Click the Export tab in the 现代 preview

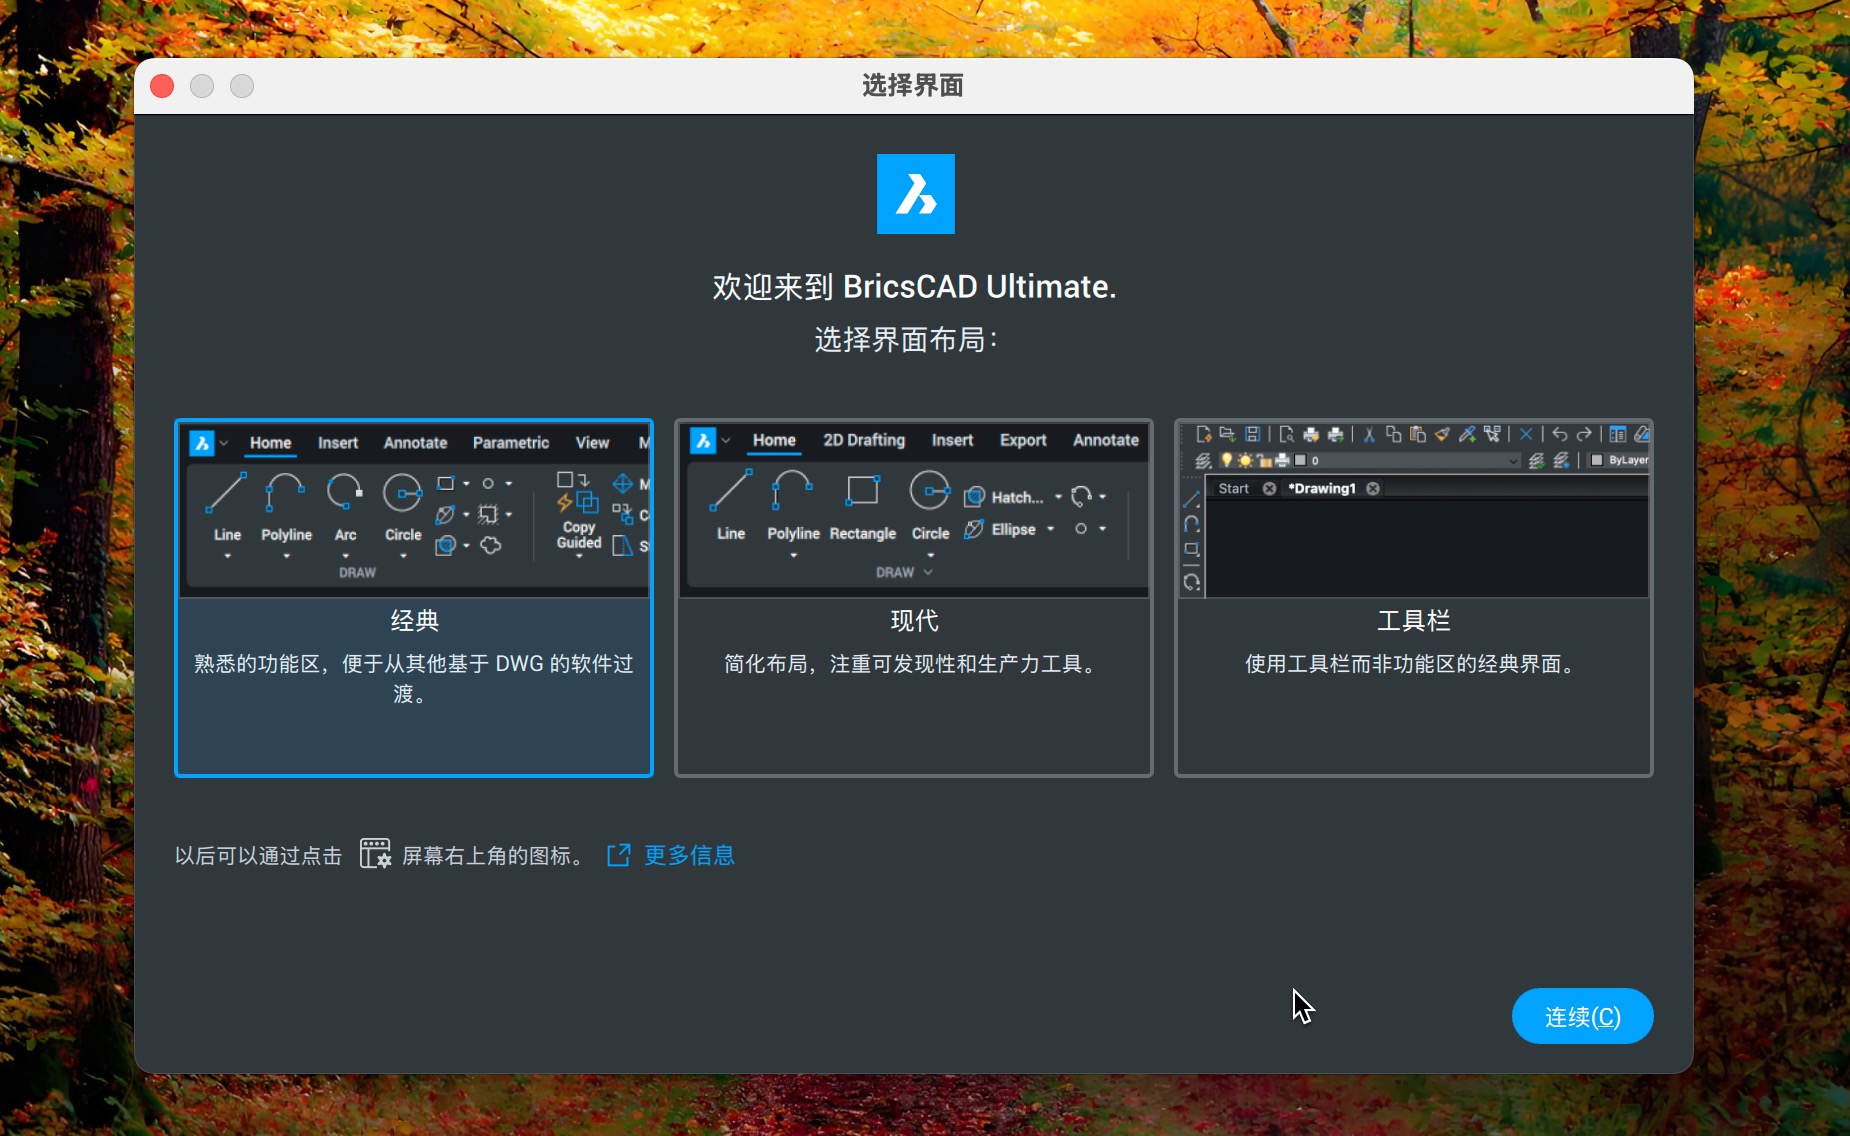click(1023, 440)
